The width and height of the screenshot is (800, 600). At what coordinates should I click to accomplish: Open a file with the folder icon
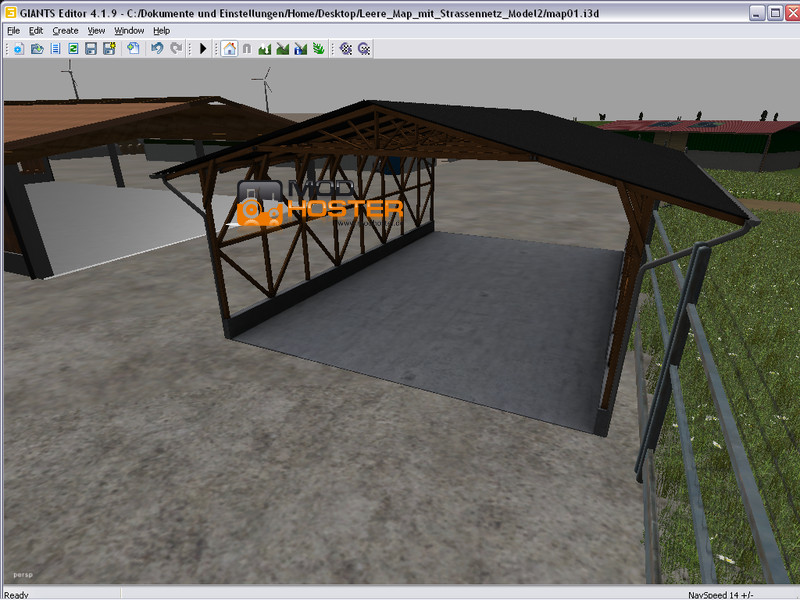click(x=37, y=49)
